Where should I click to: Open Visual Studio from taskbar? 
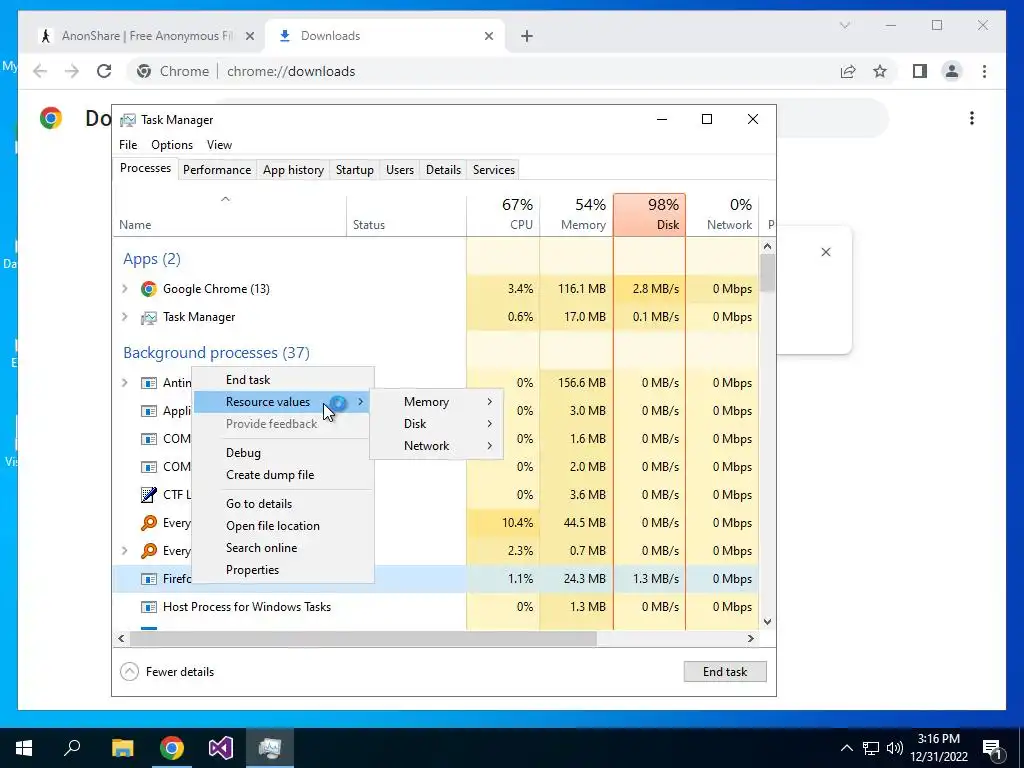[x=221, y=748]
